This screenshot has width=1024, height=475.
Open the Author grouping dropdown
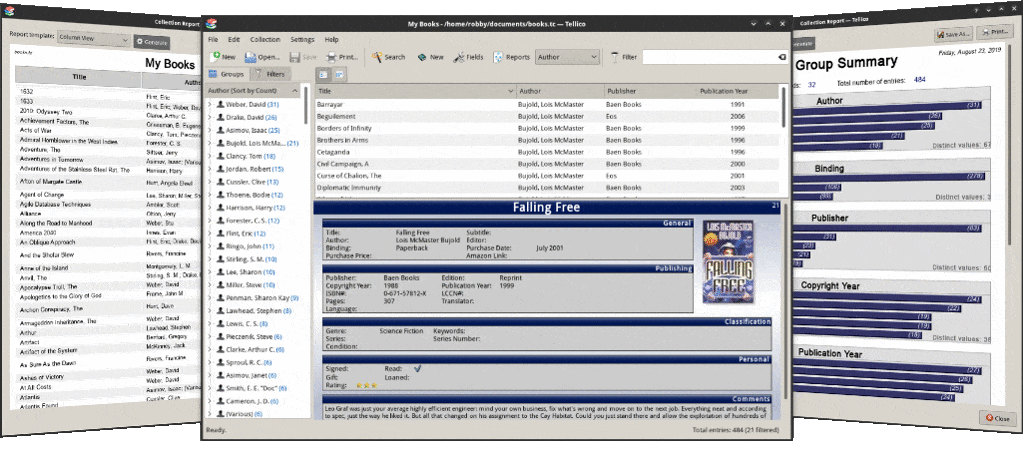tap(567, 57)
